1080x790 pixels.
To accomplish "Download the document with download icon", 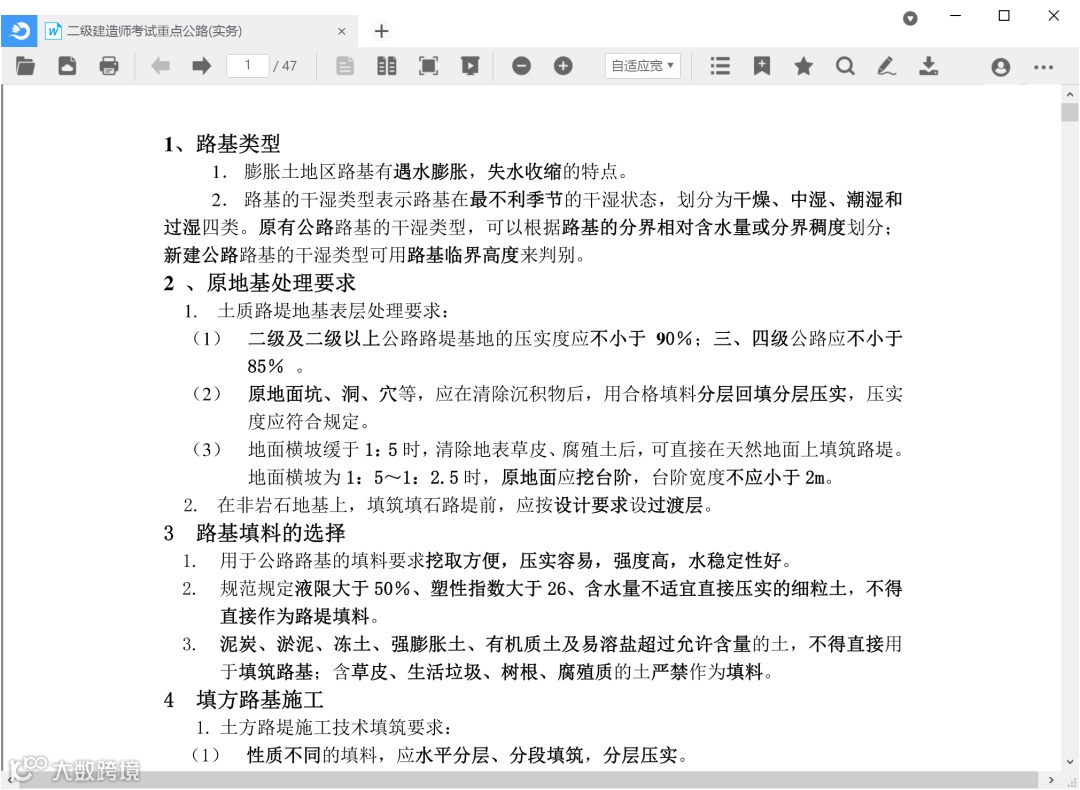I will [928, 66].
